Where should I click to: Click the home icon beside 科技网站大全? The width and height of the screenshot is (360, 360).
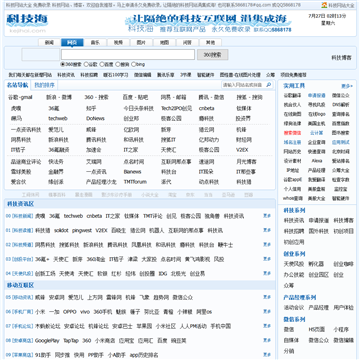pos(324,5)
